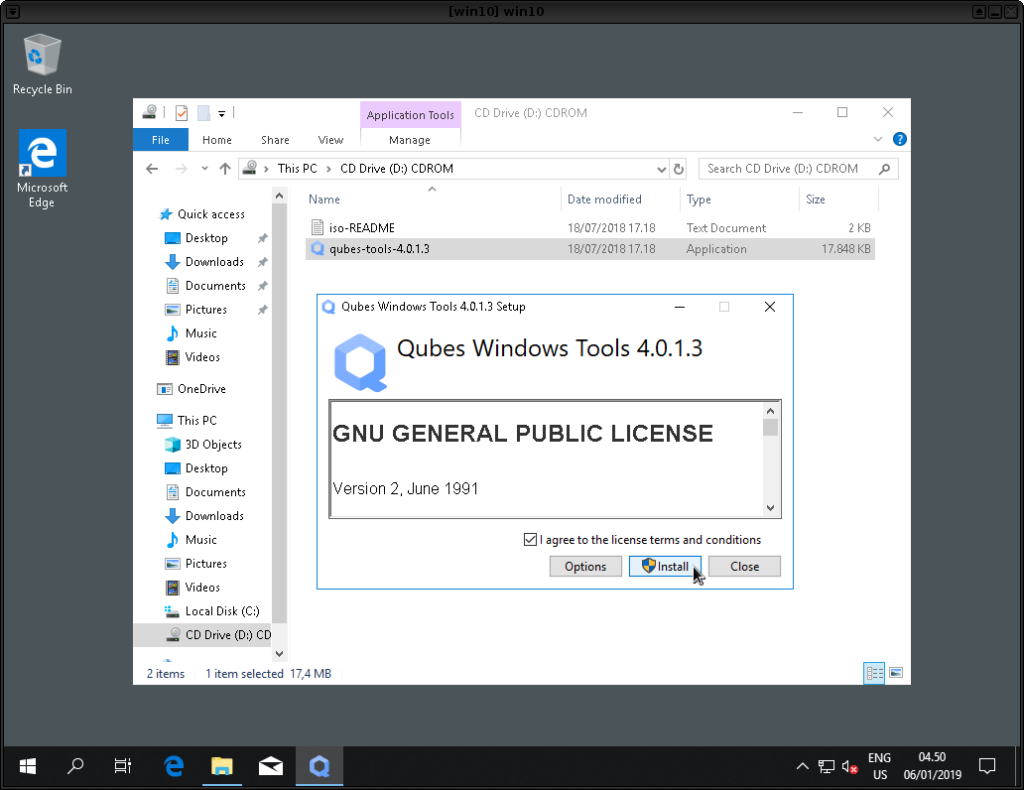Switch to Qubes installer taskbar icon

click(x=319, y=766)
